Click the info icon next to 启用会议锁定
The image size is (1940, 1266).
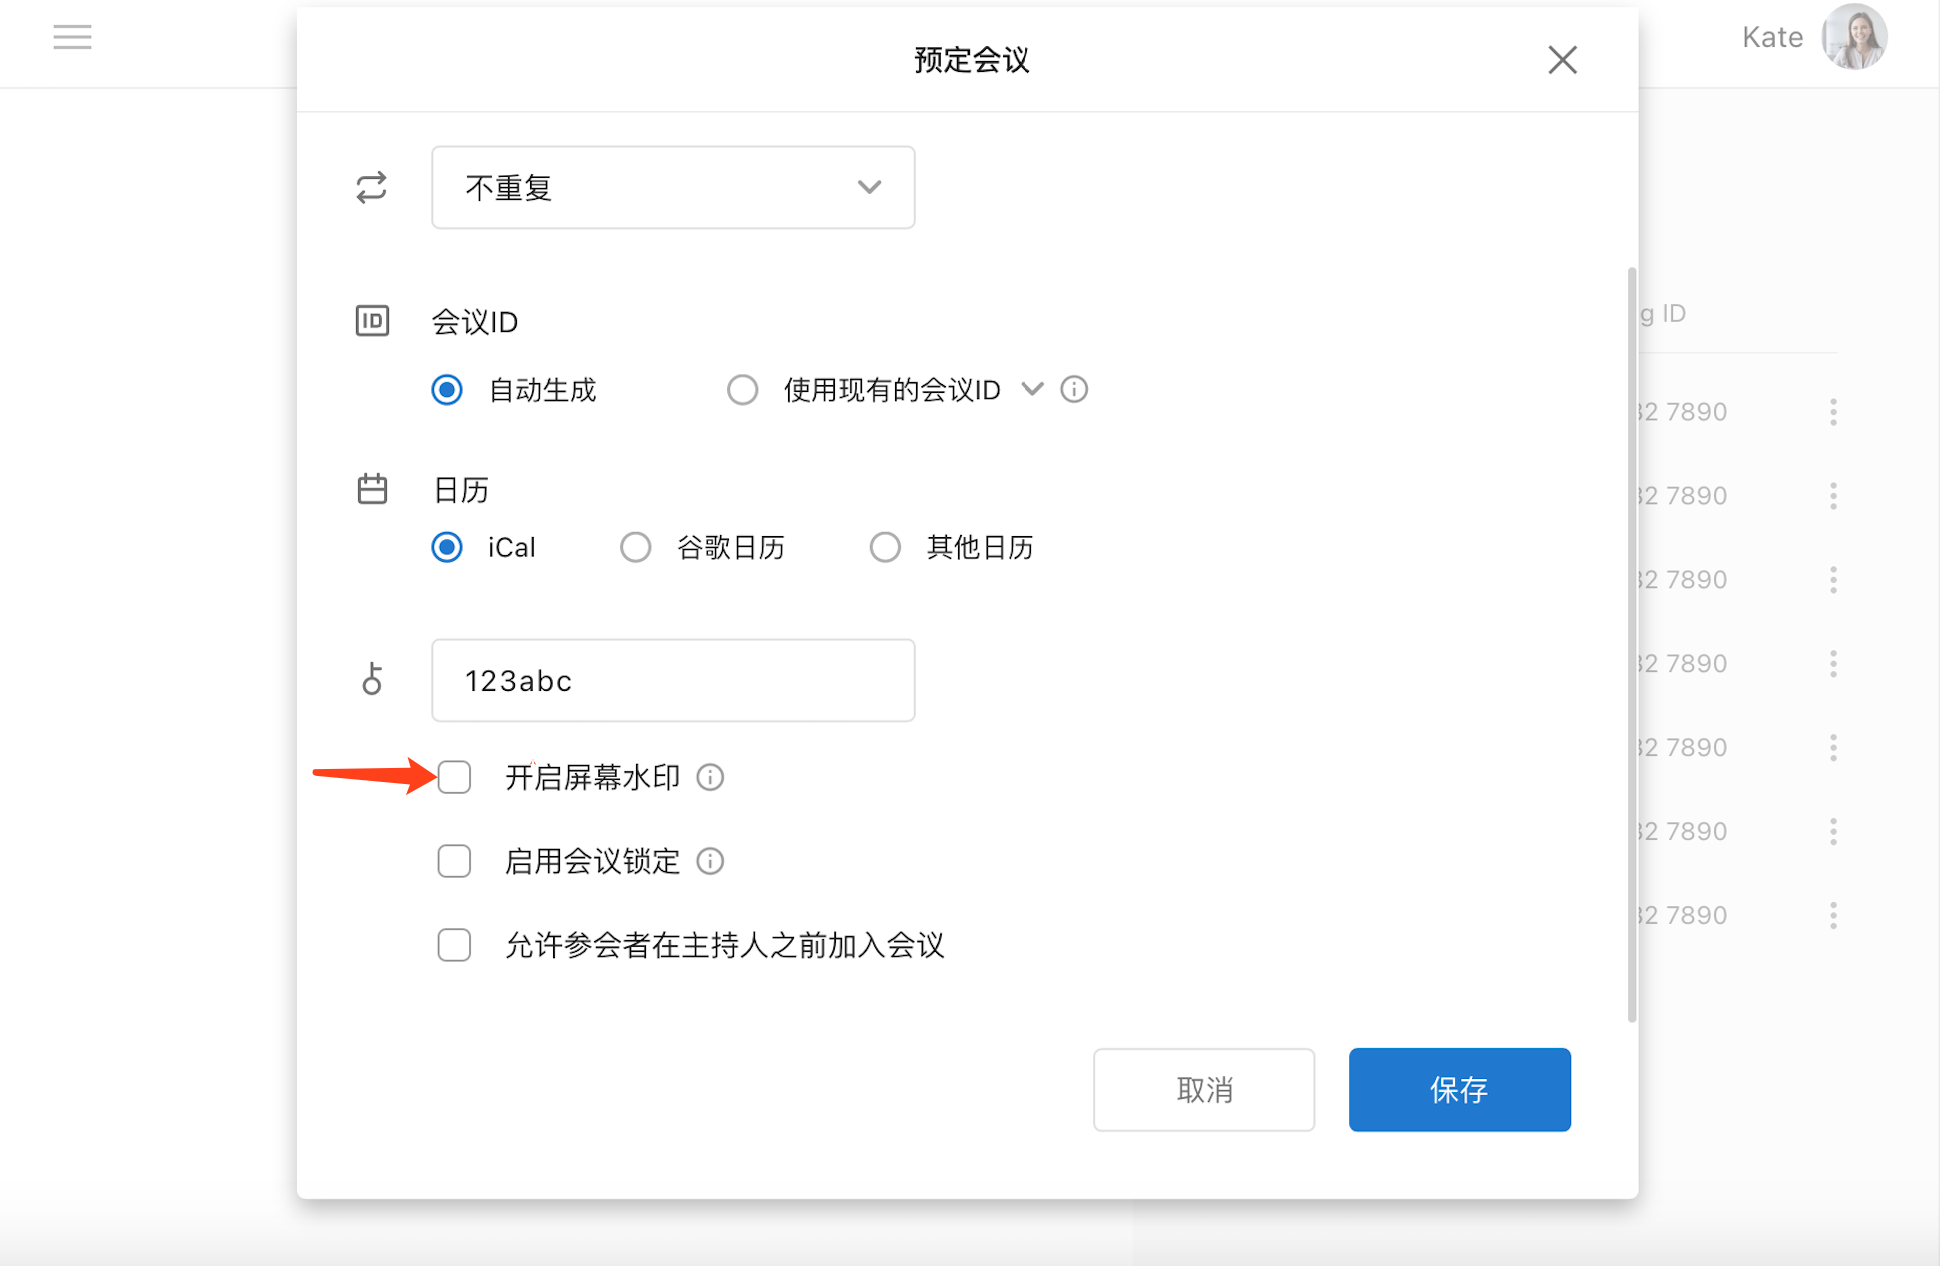[x=710, y=861]
